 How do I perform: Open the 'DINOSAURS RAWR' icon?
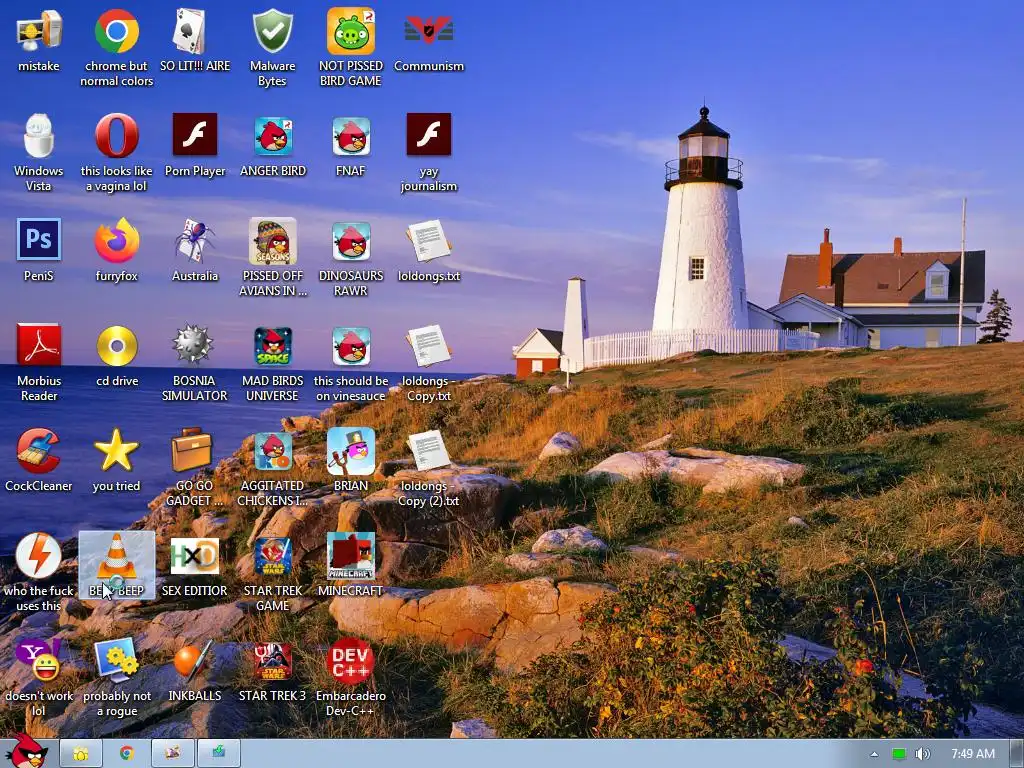click(x=351, y=241)
